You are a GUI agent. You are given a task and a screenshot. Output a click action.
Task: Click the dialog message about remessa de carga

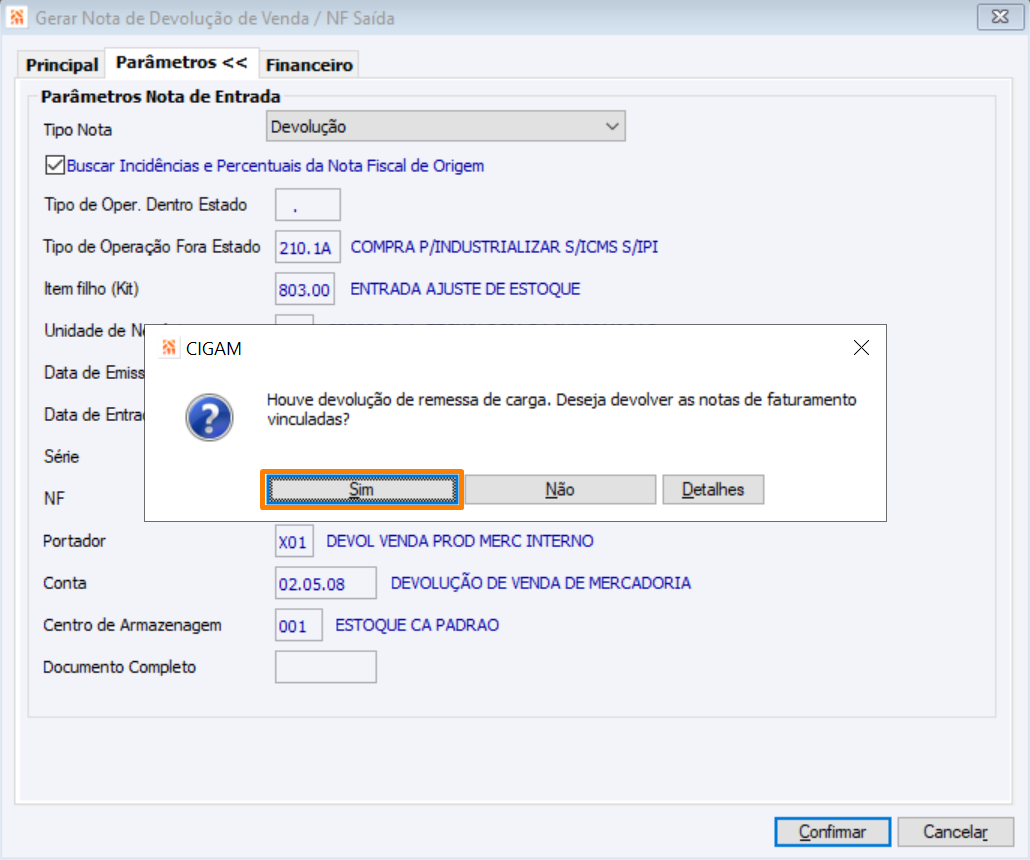coord(561,409)
